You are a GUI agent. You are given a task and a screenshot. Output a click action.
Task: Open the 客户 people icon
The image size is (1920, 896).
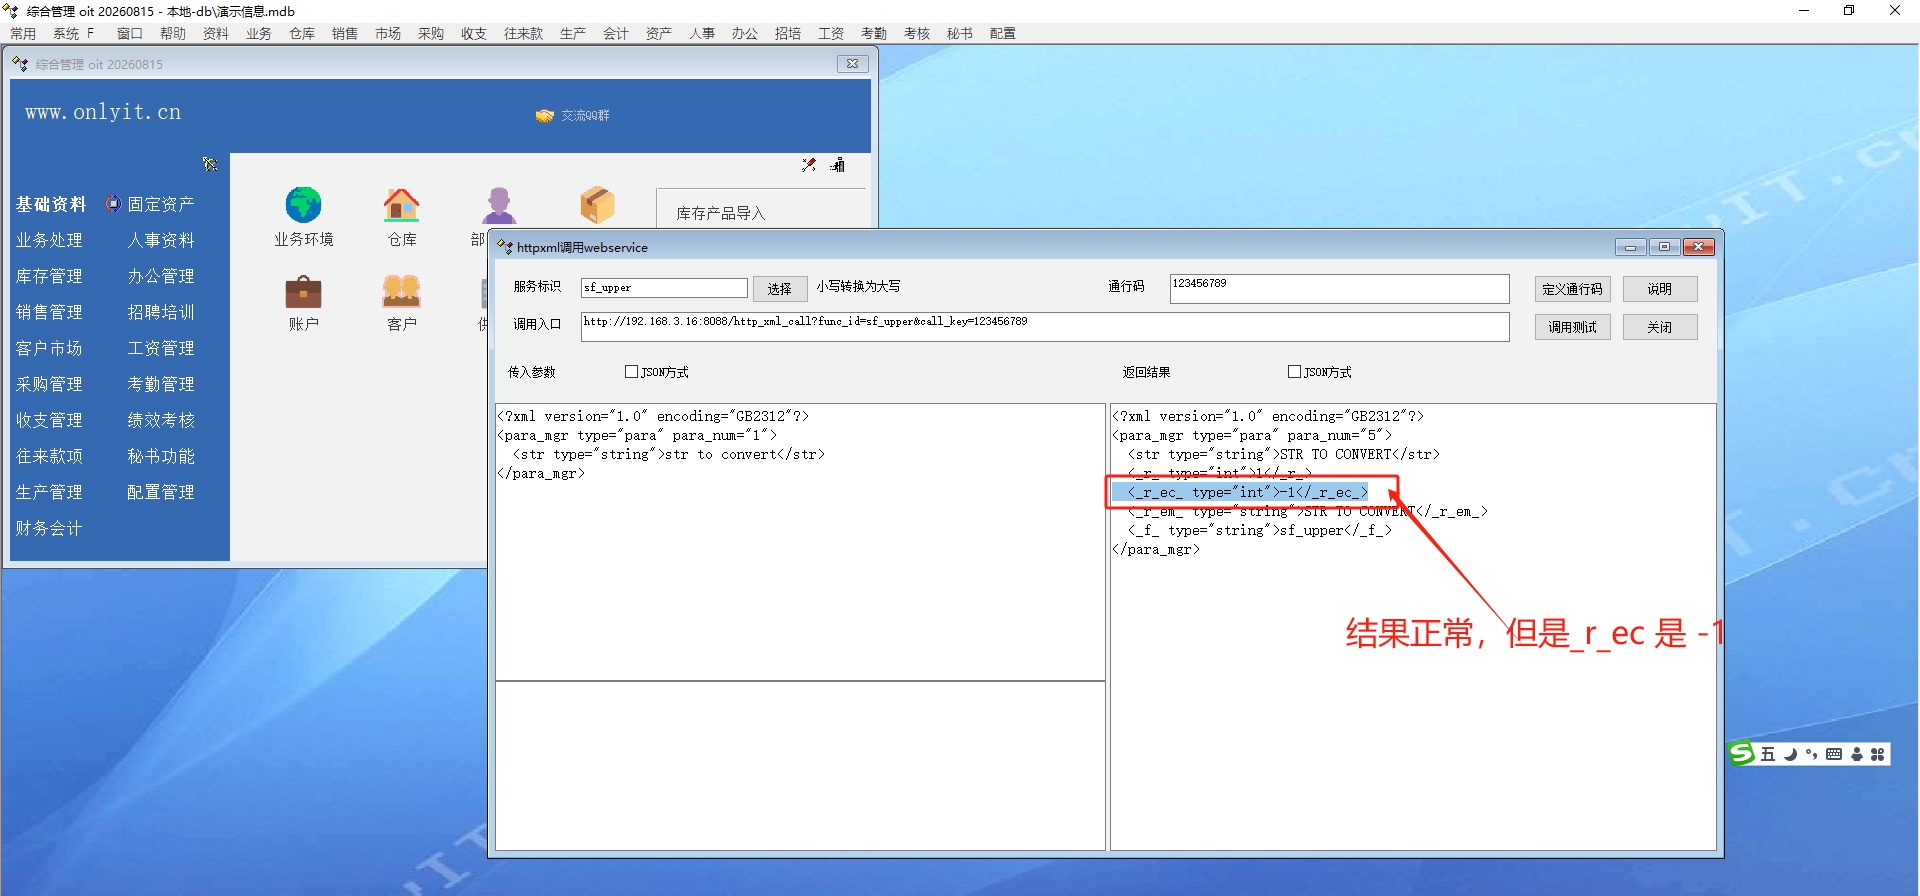coord(401,291)
